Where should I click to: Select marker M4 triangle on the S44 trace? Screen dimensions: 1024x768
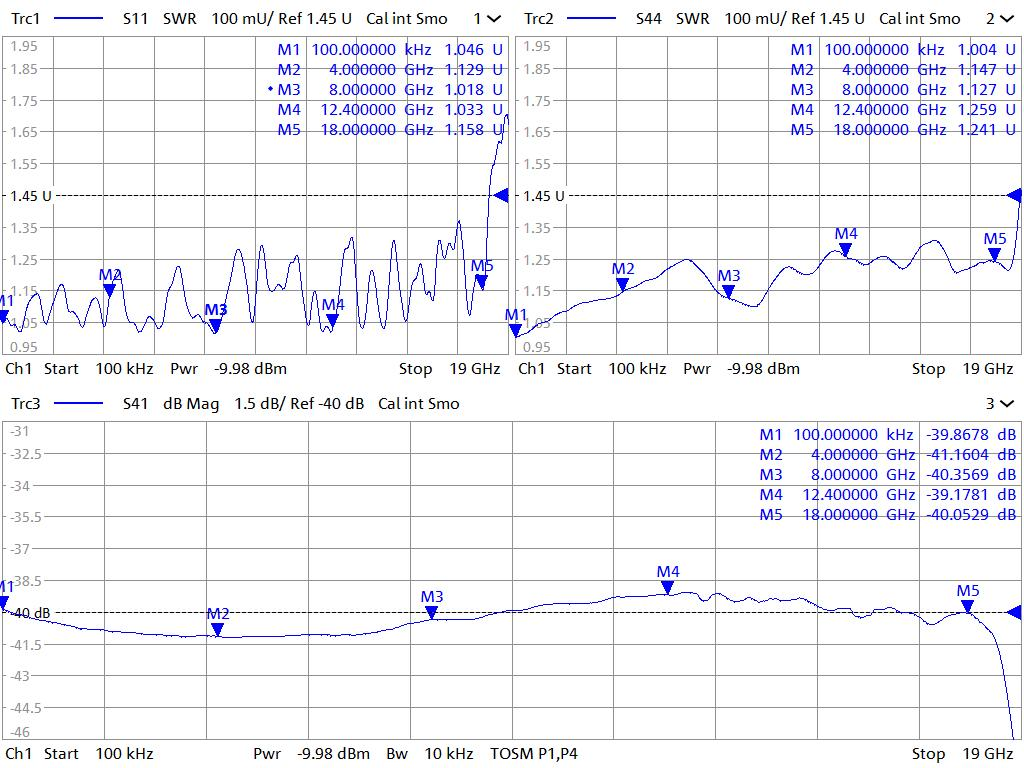846,249
